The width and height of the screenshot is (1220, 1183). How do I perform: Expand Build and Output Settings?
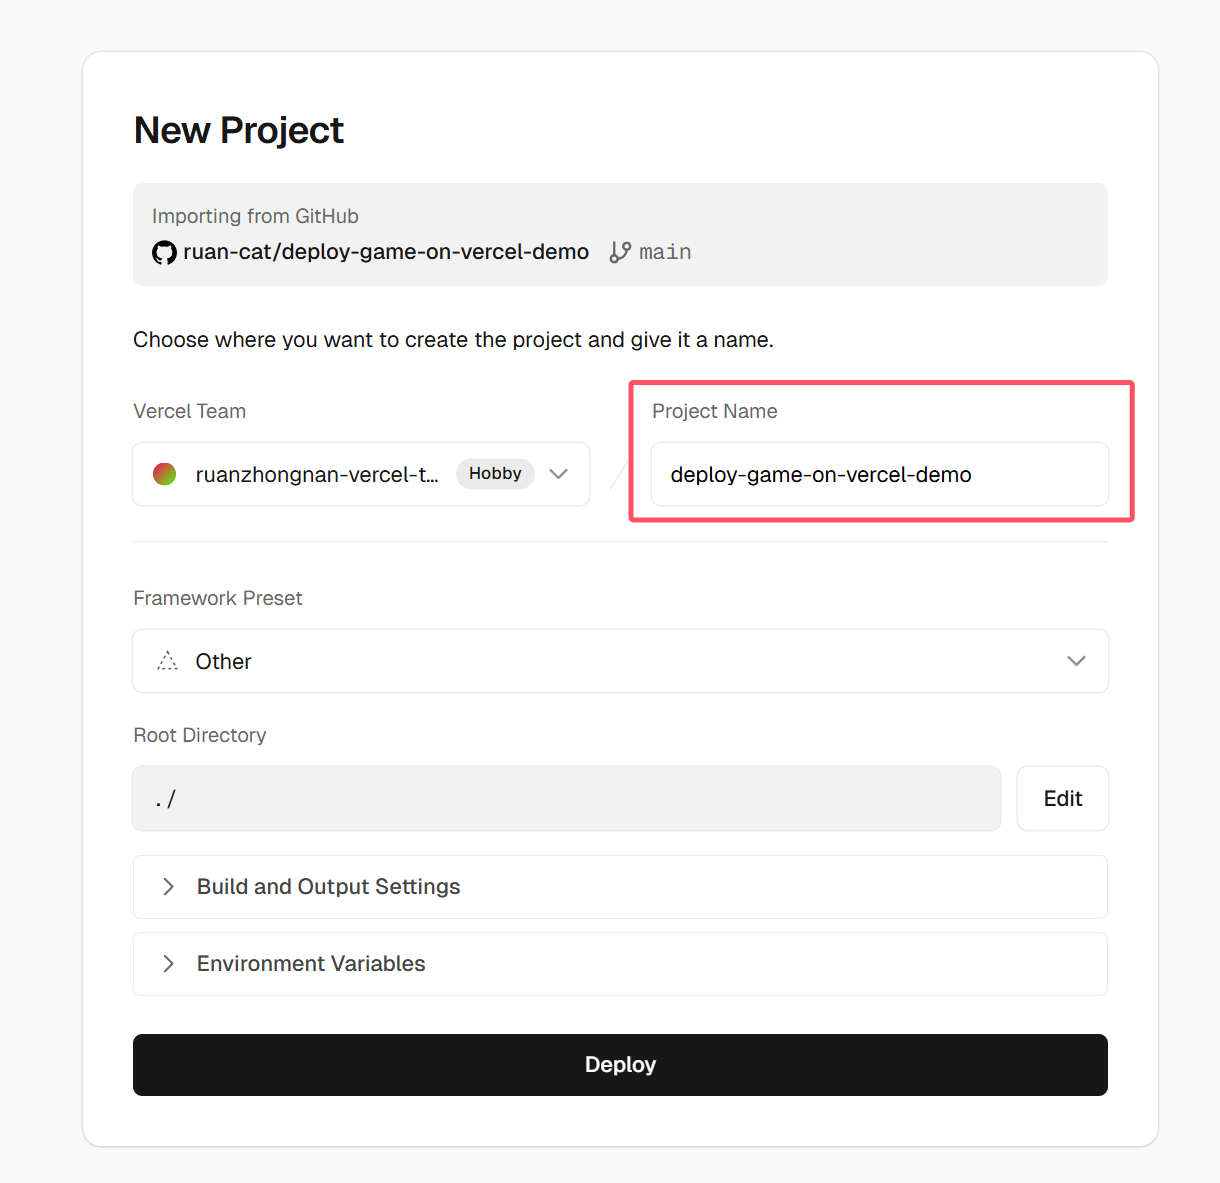(x=620, y=887)
